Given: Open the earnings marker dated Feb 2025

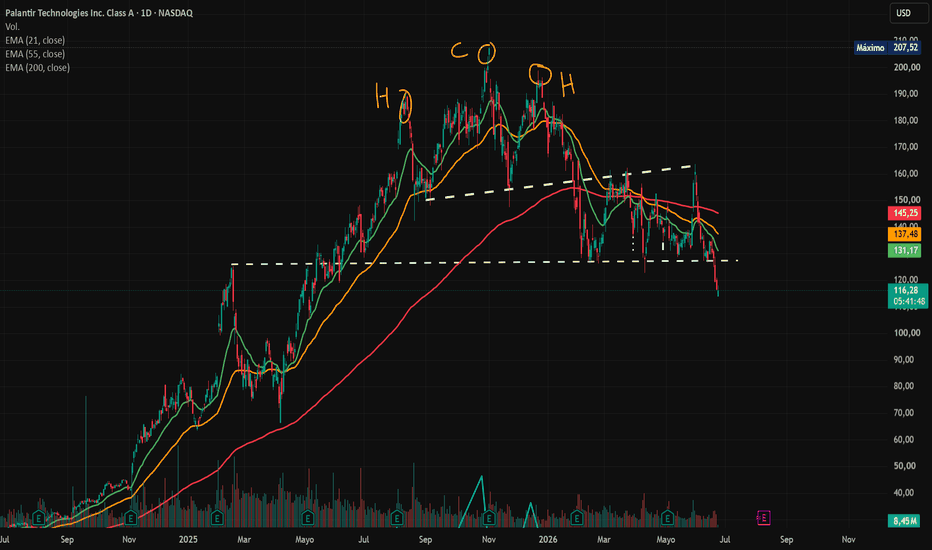Looking at the screenshot, I should [x=217, y=518].
